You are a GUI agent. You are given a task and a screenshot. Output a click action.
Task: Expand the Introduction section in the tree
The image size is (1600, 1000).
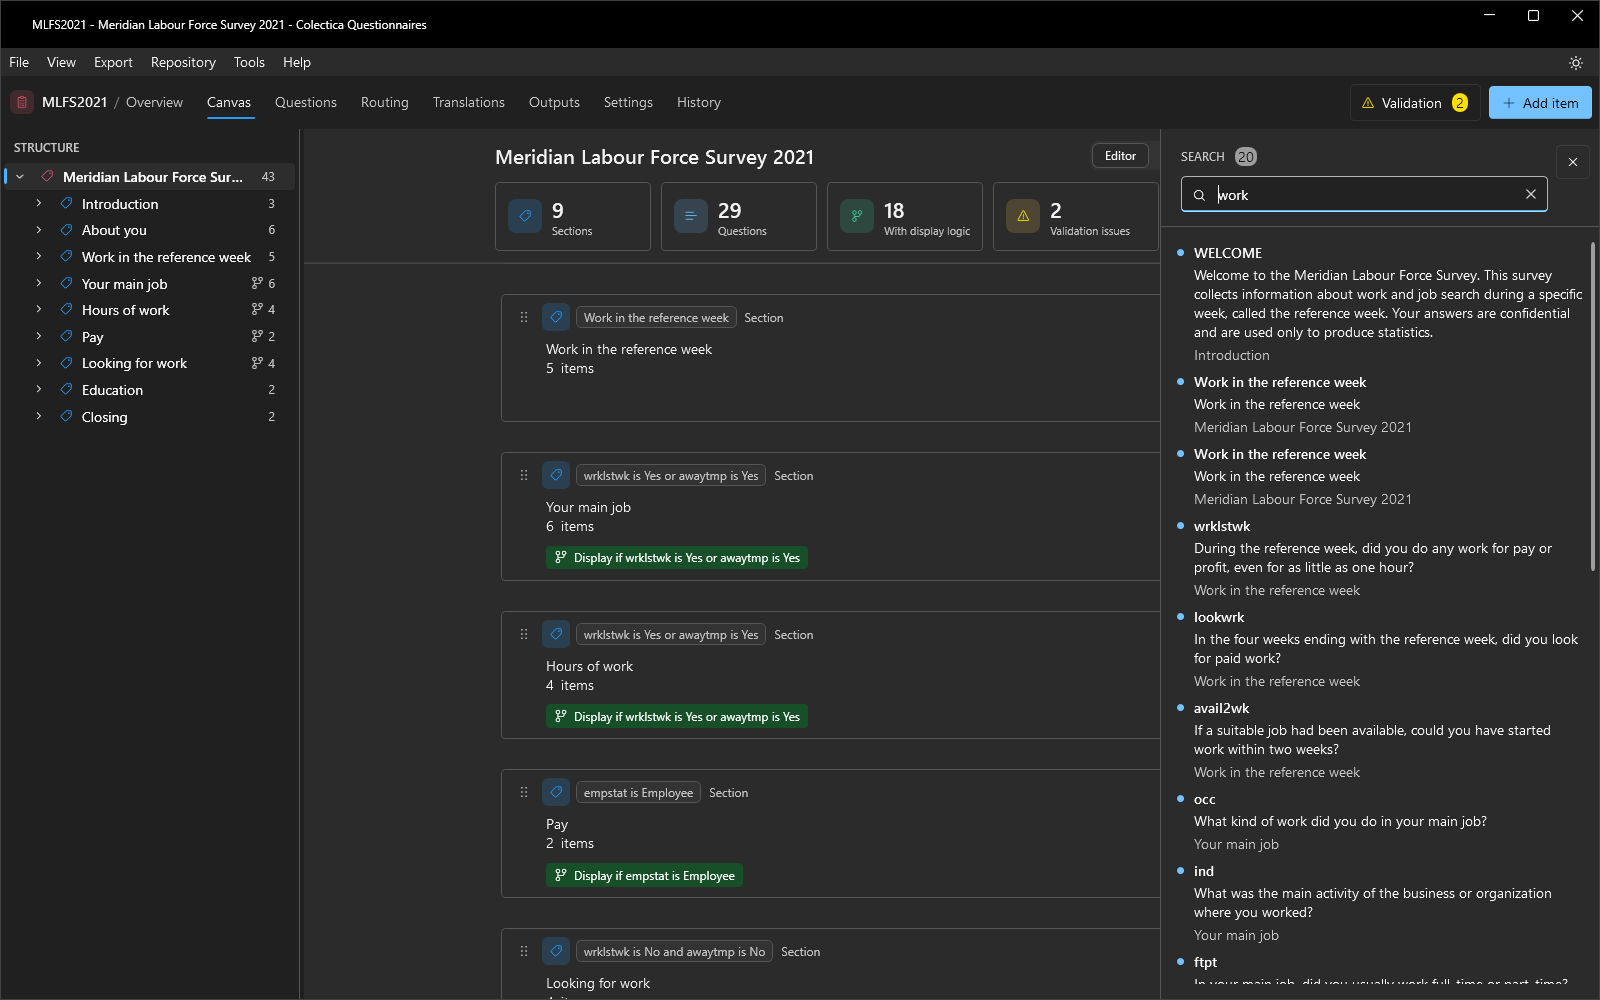coord(39,203)
